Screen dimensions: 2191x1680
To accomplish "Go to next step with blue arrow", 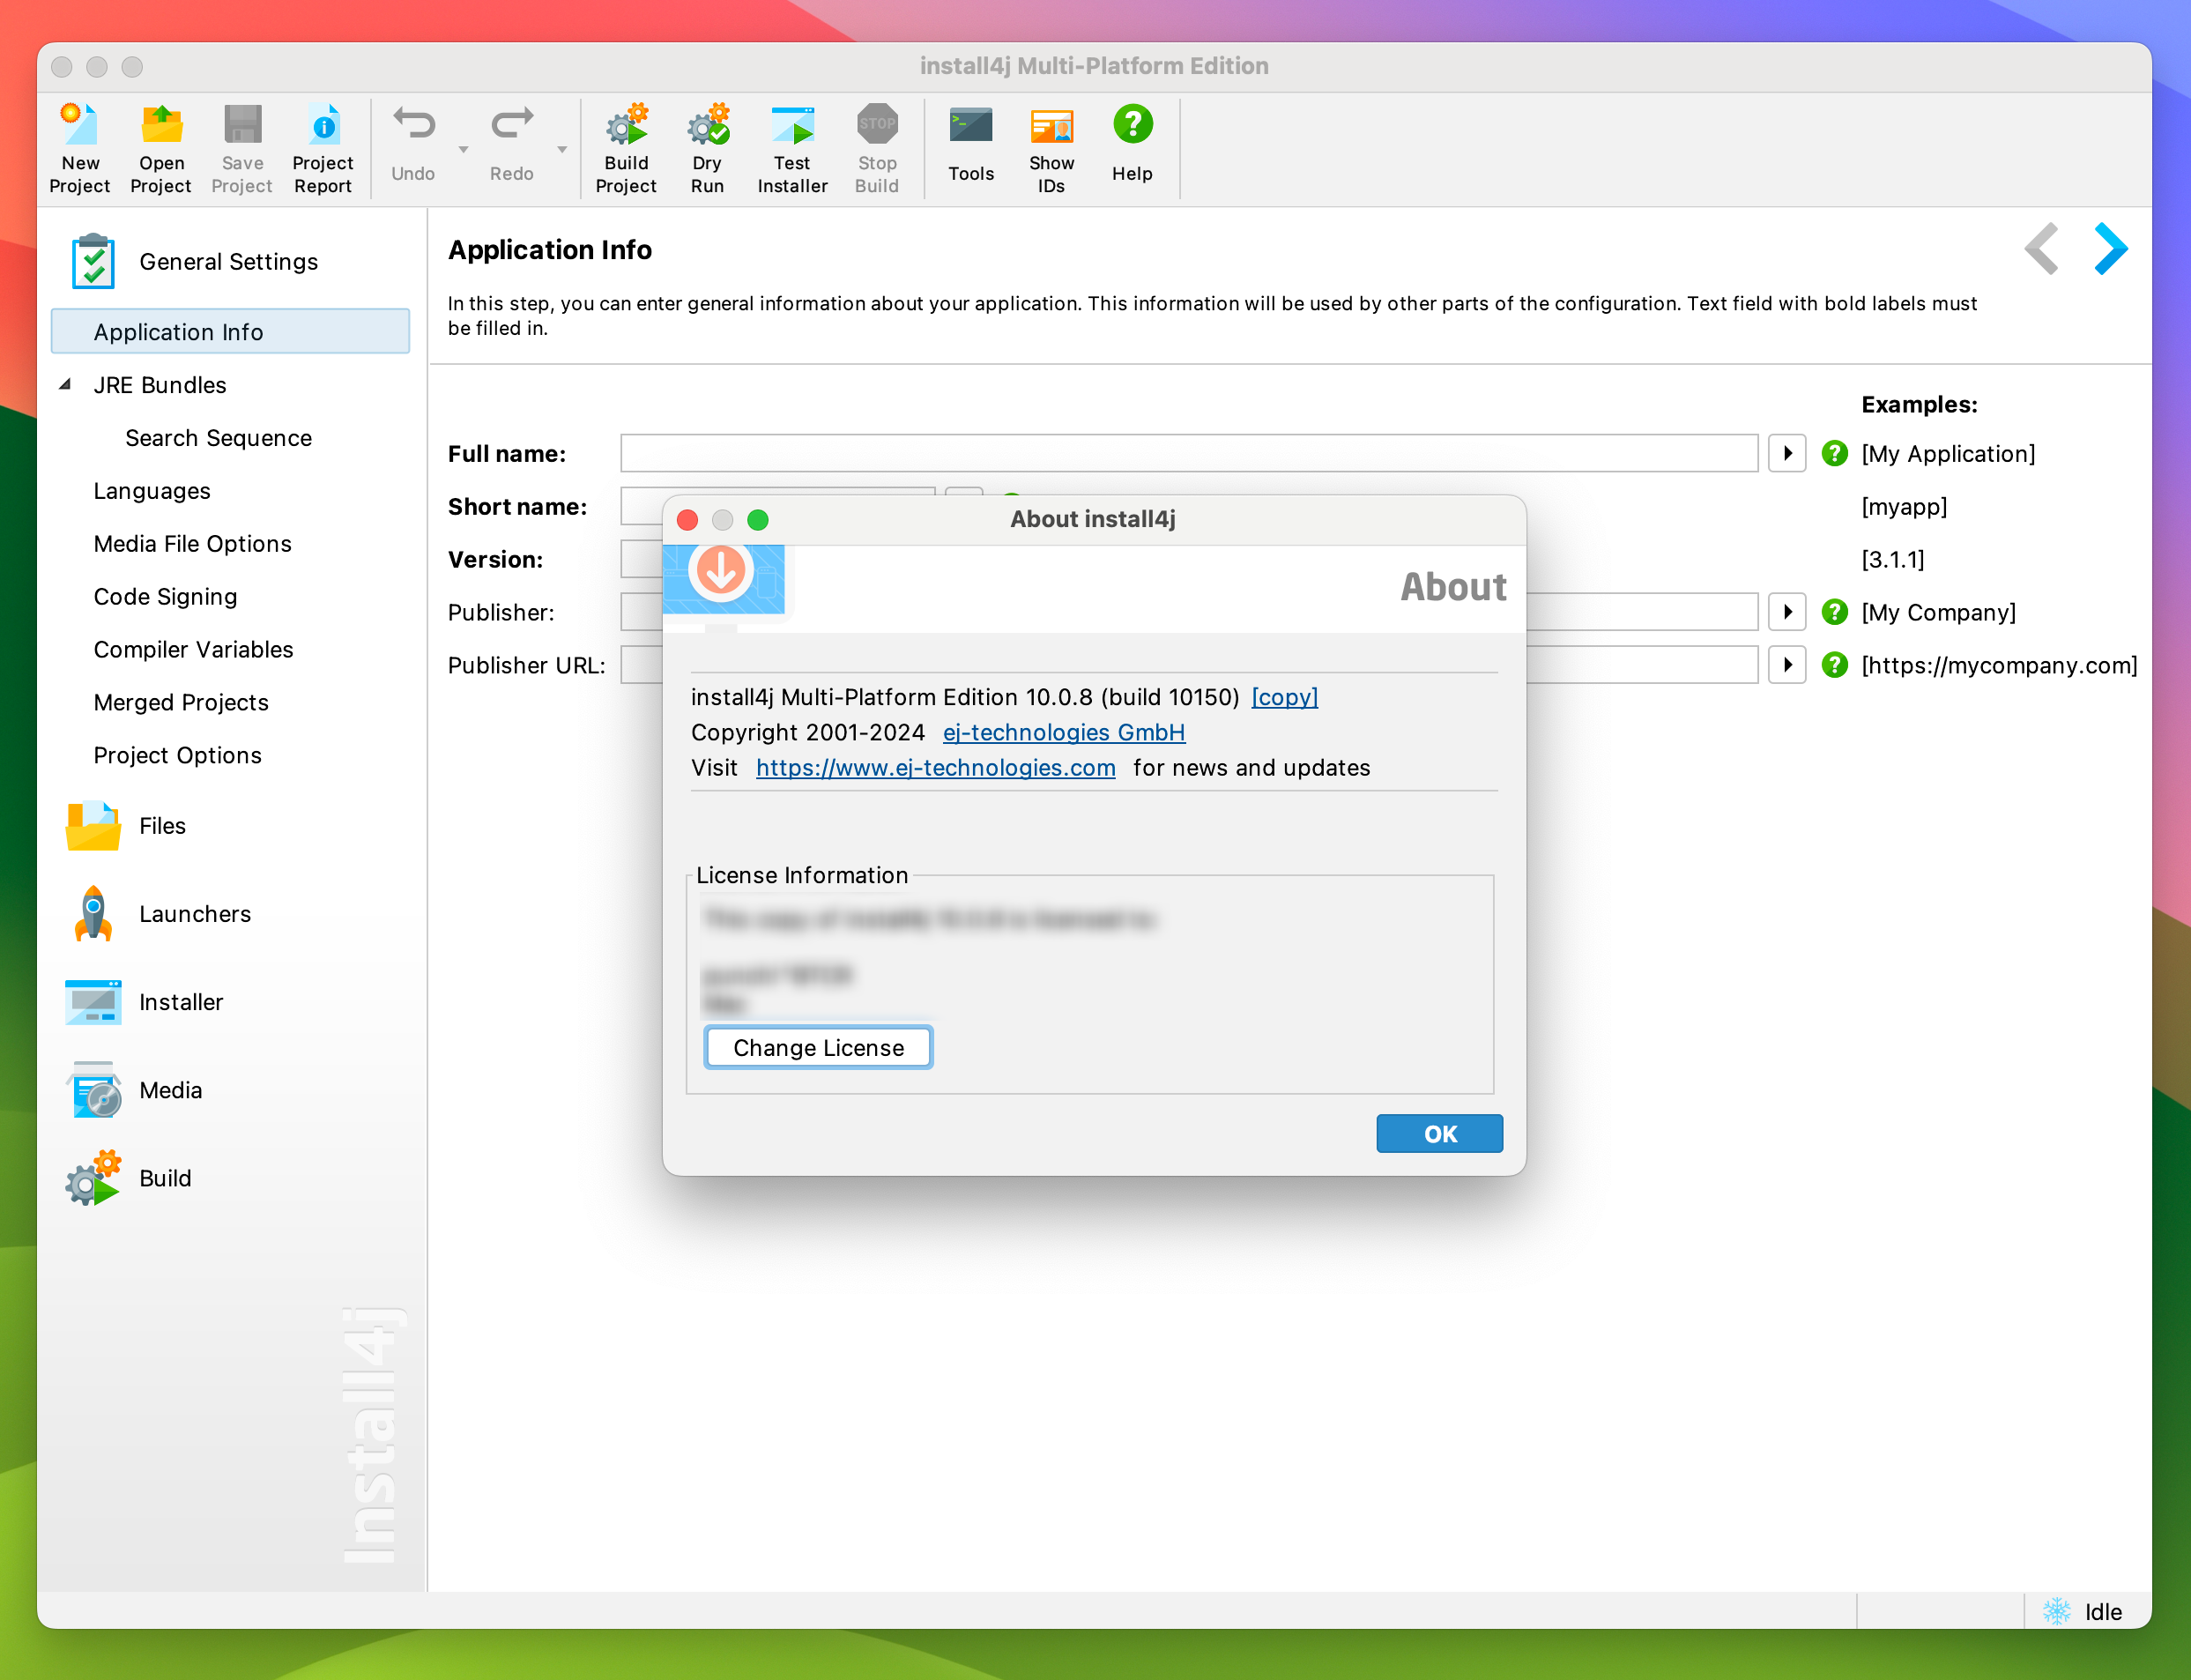I will click(x=2111, y=249).
